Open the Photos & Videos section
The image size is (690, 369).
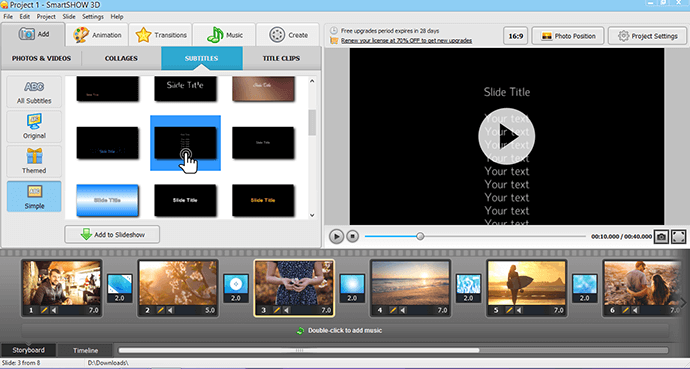[41, 58]
